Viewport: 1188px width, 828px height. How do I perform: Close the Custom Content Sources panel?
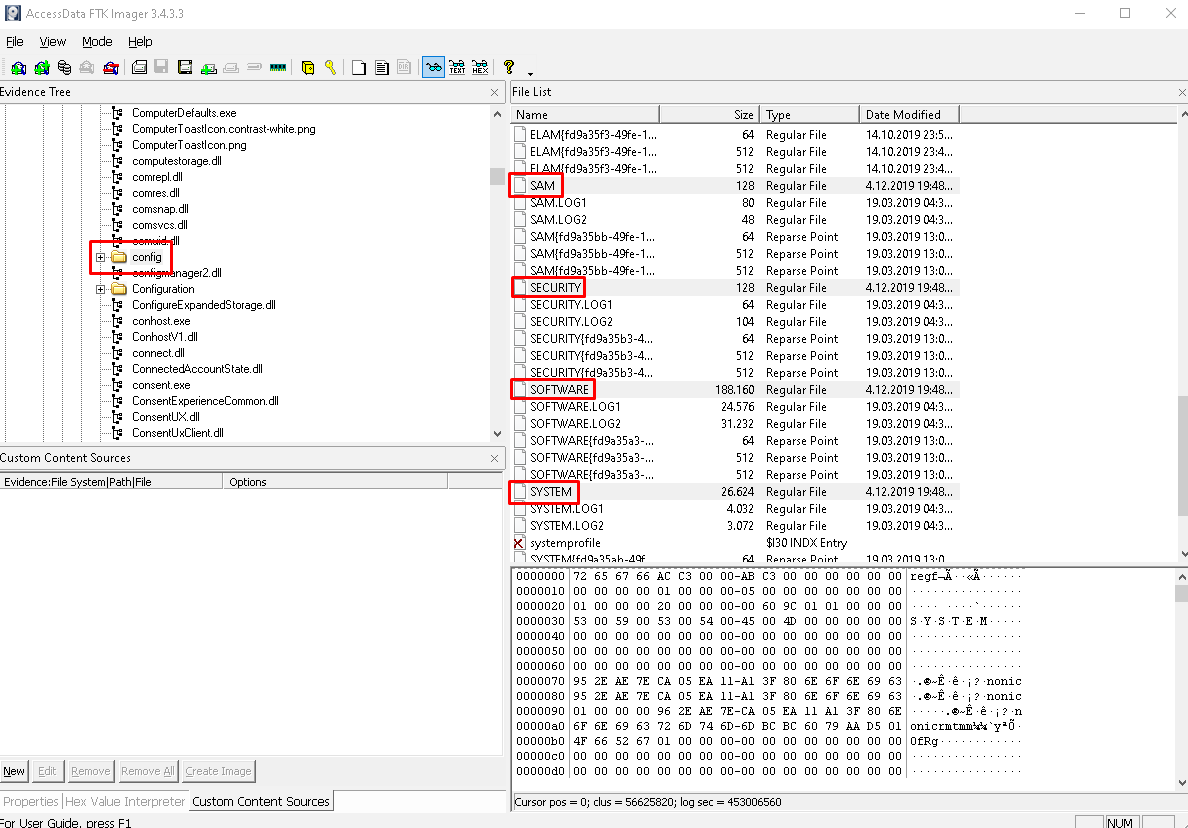click(495, 458)
